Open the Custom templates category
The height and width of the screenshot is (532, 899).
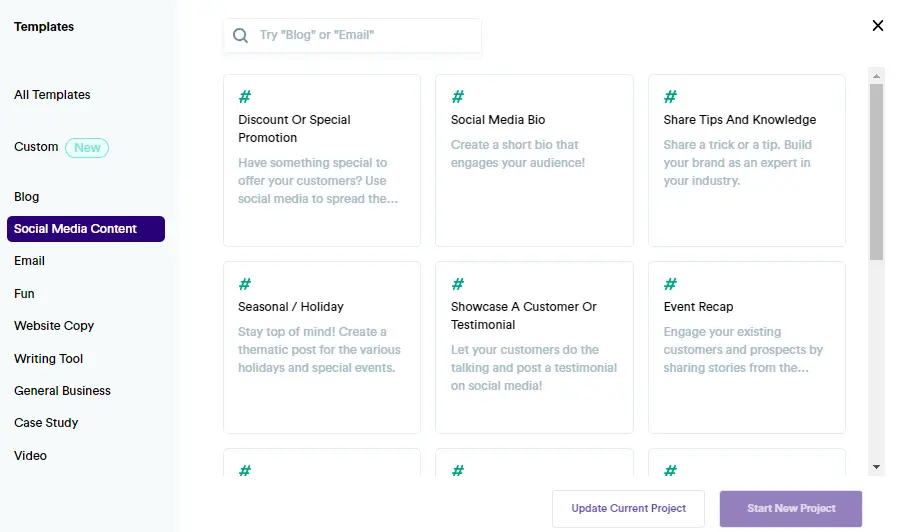pyautogui.click(x=36, y=147)
